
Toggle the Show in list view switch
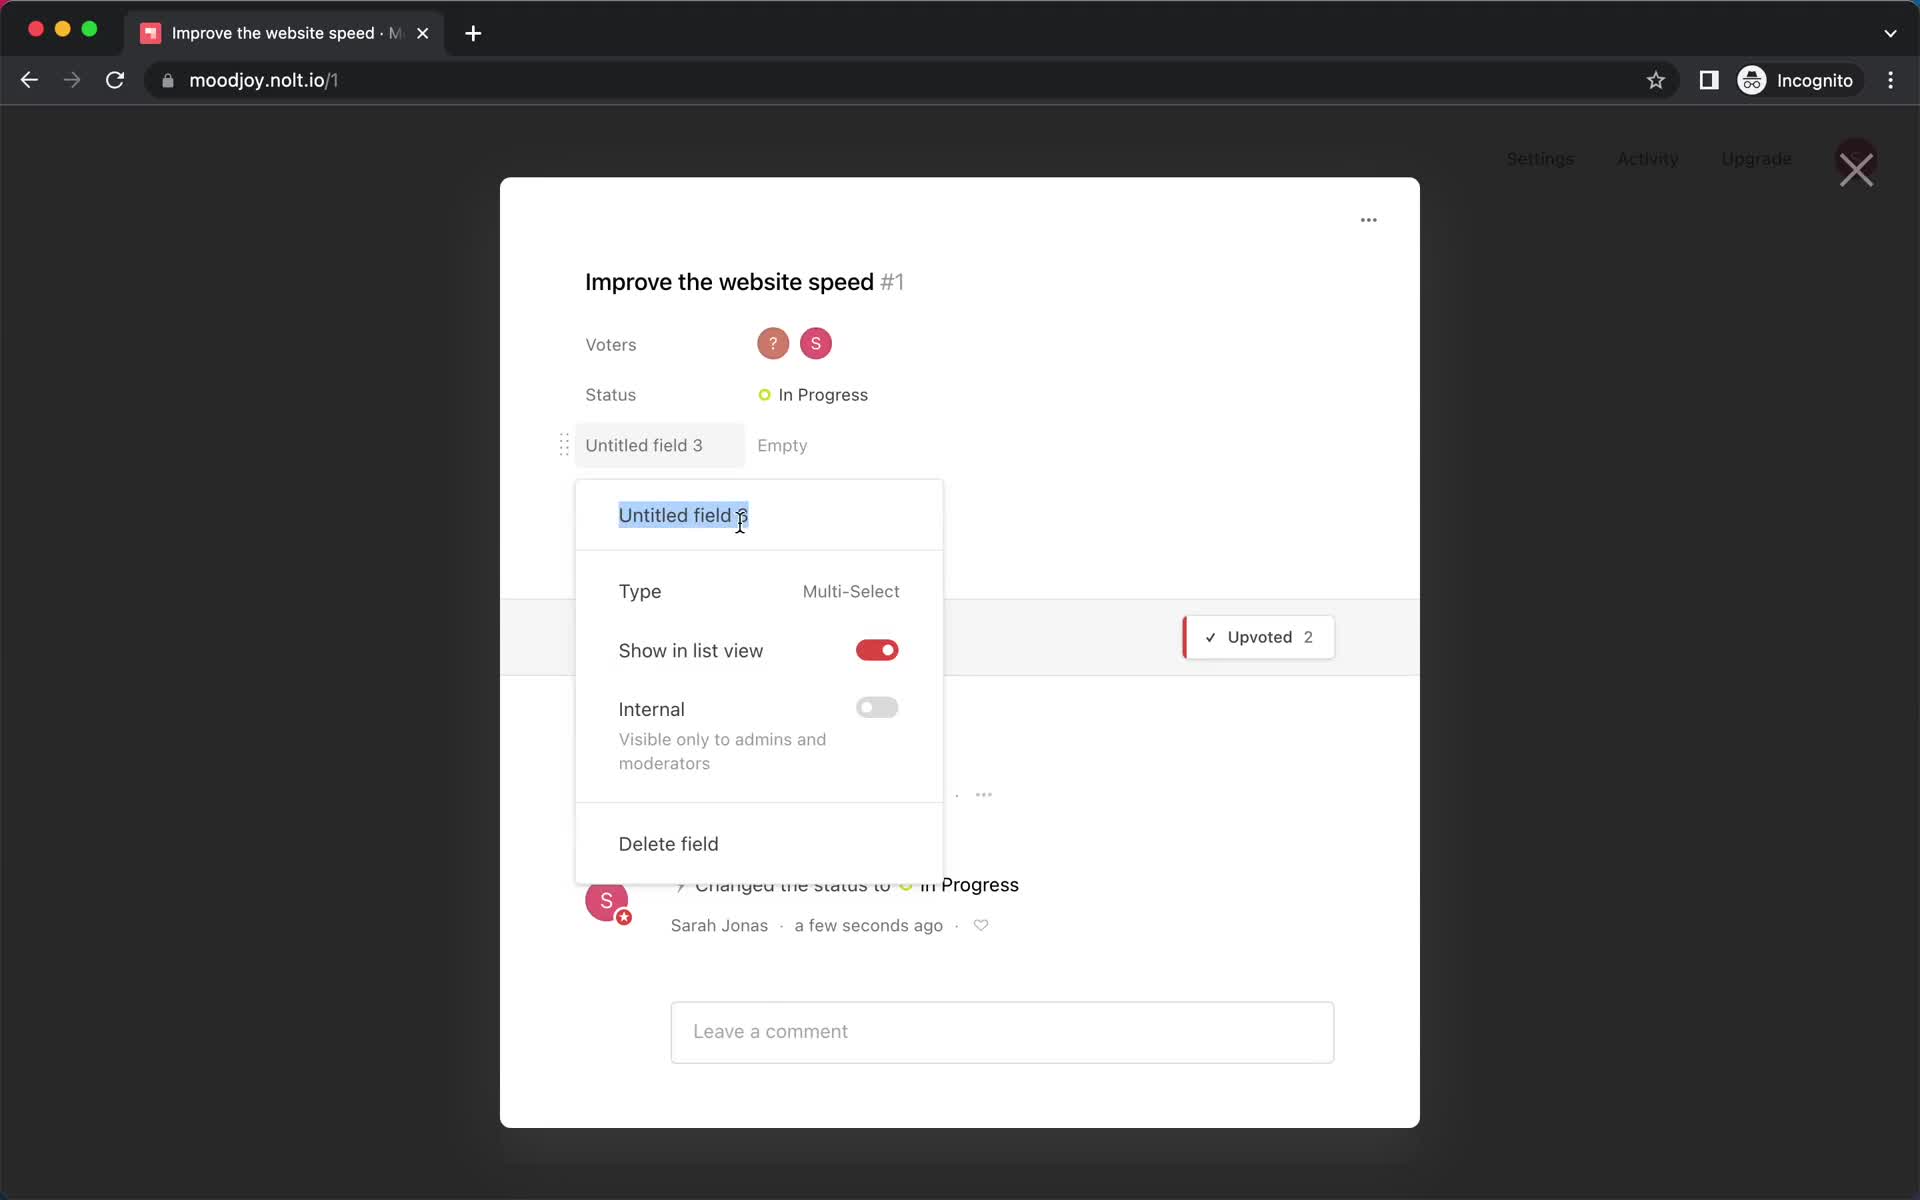876,650
